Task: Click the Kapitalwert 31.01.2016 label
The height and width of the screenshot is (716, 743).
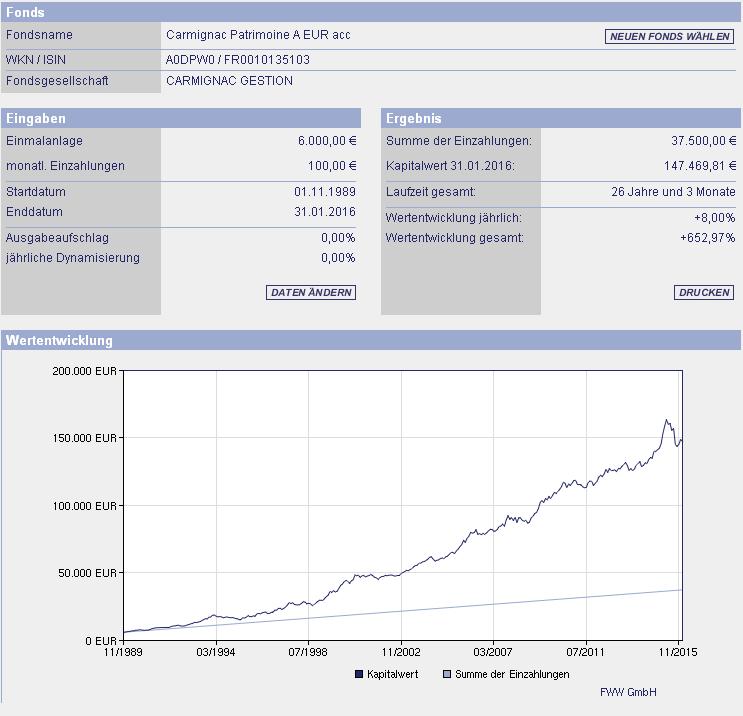Action: pos(450,166)
